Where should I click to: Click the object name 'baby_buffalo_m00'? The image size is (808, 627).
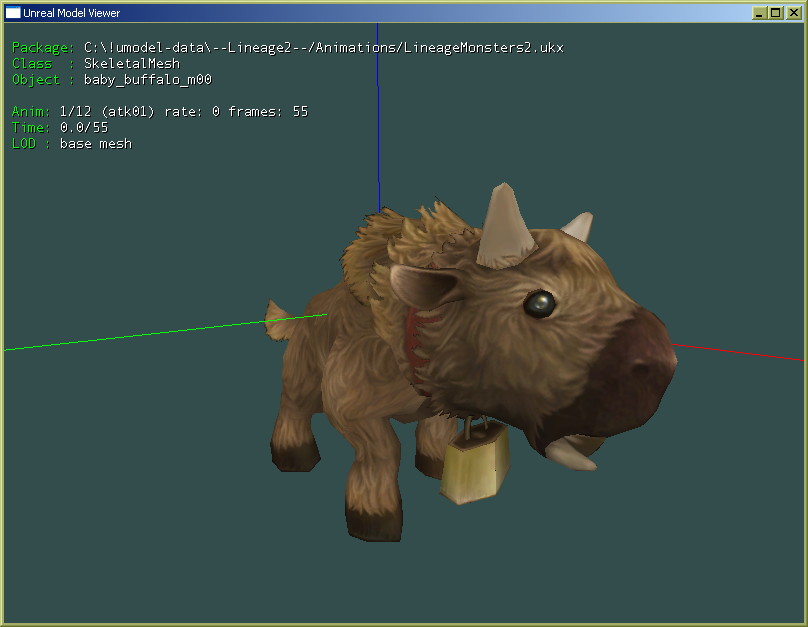coord(148,80)
